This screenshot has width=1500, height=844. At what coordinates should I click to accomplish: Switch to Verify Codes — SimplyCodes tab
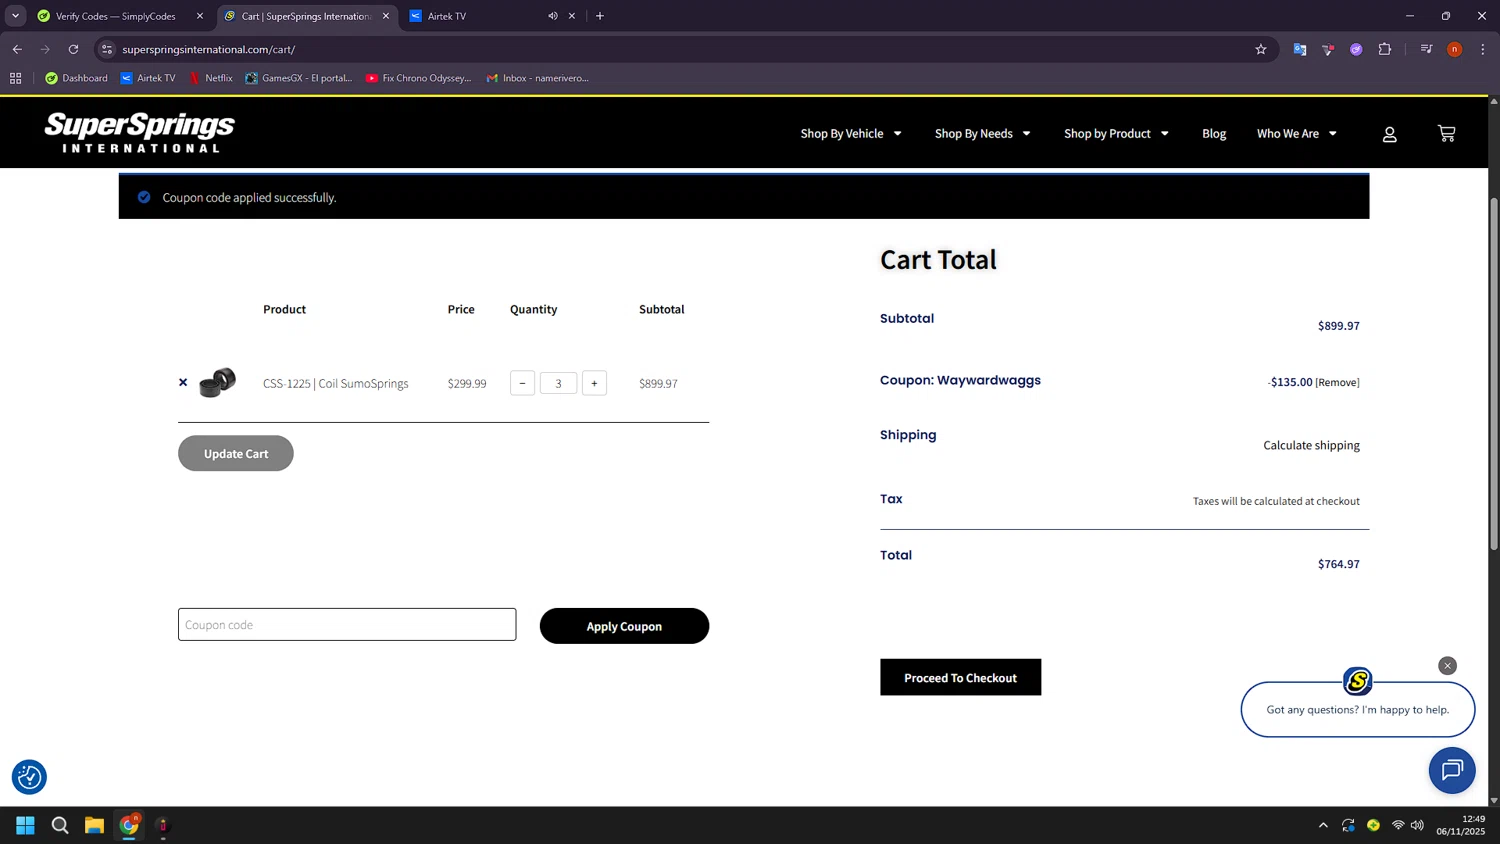pyautogui.click(x=115, y=16)
